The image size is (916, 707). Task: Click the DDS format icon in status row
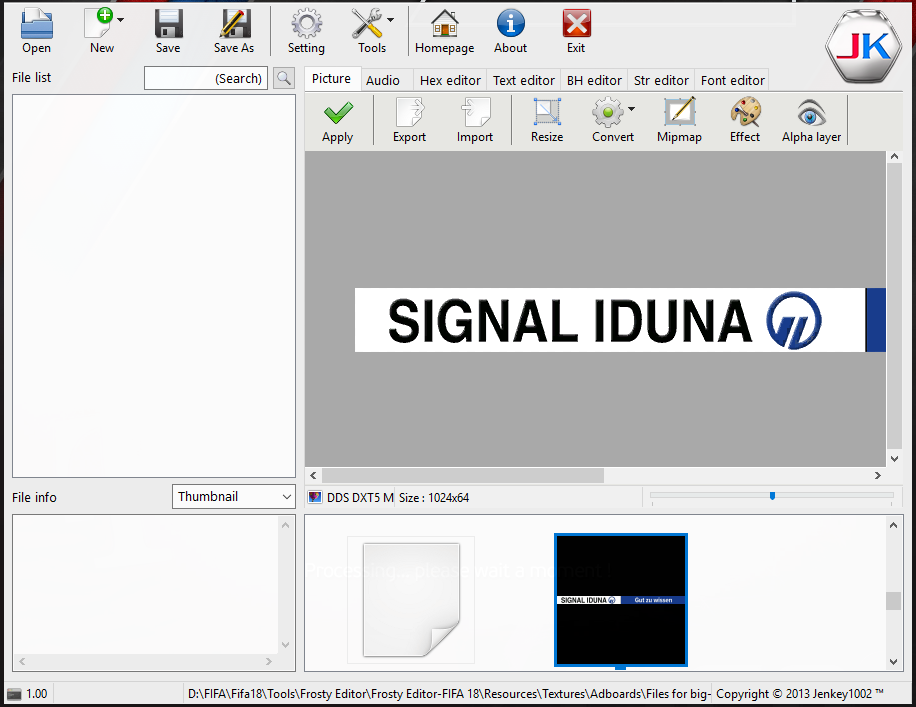315,498
